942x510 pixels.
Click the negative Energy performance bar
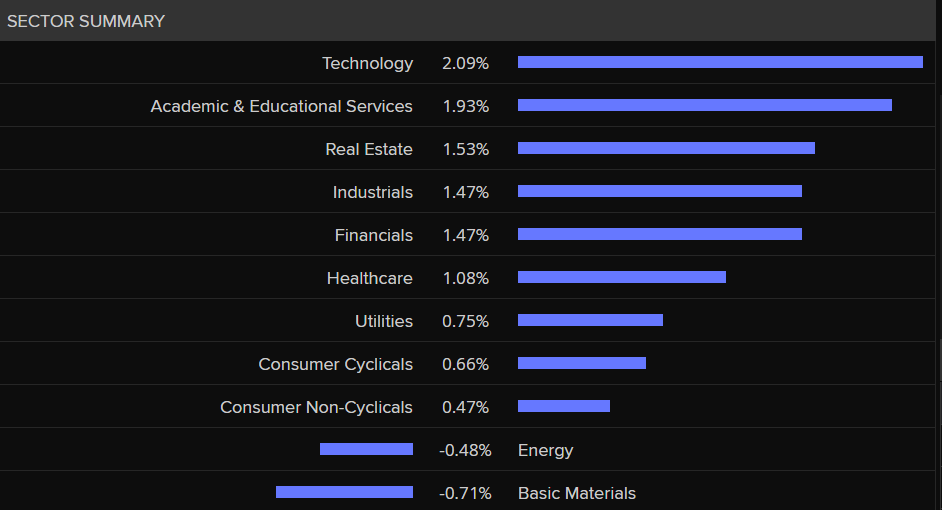point(366,449)
